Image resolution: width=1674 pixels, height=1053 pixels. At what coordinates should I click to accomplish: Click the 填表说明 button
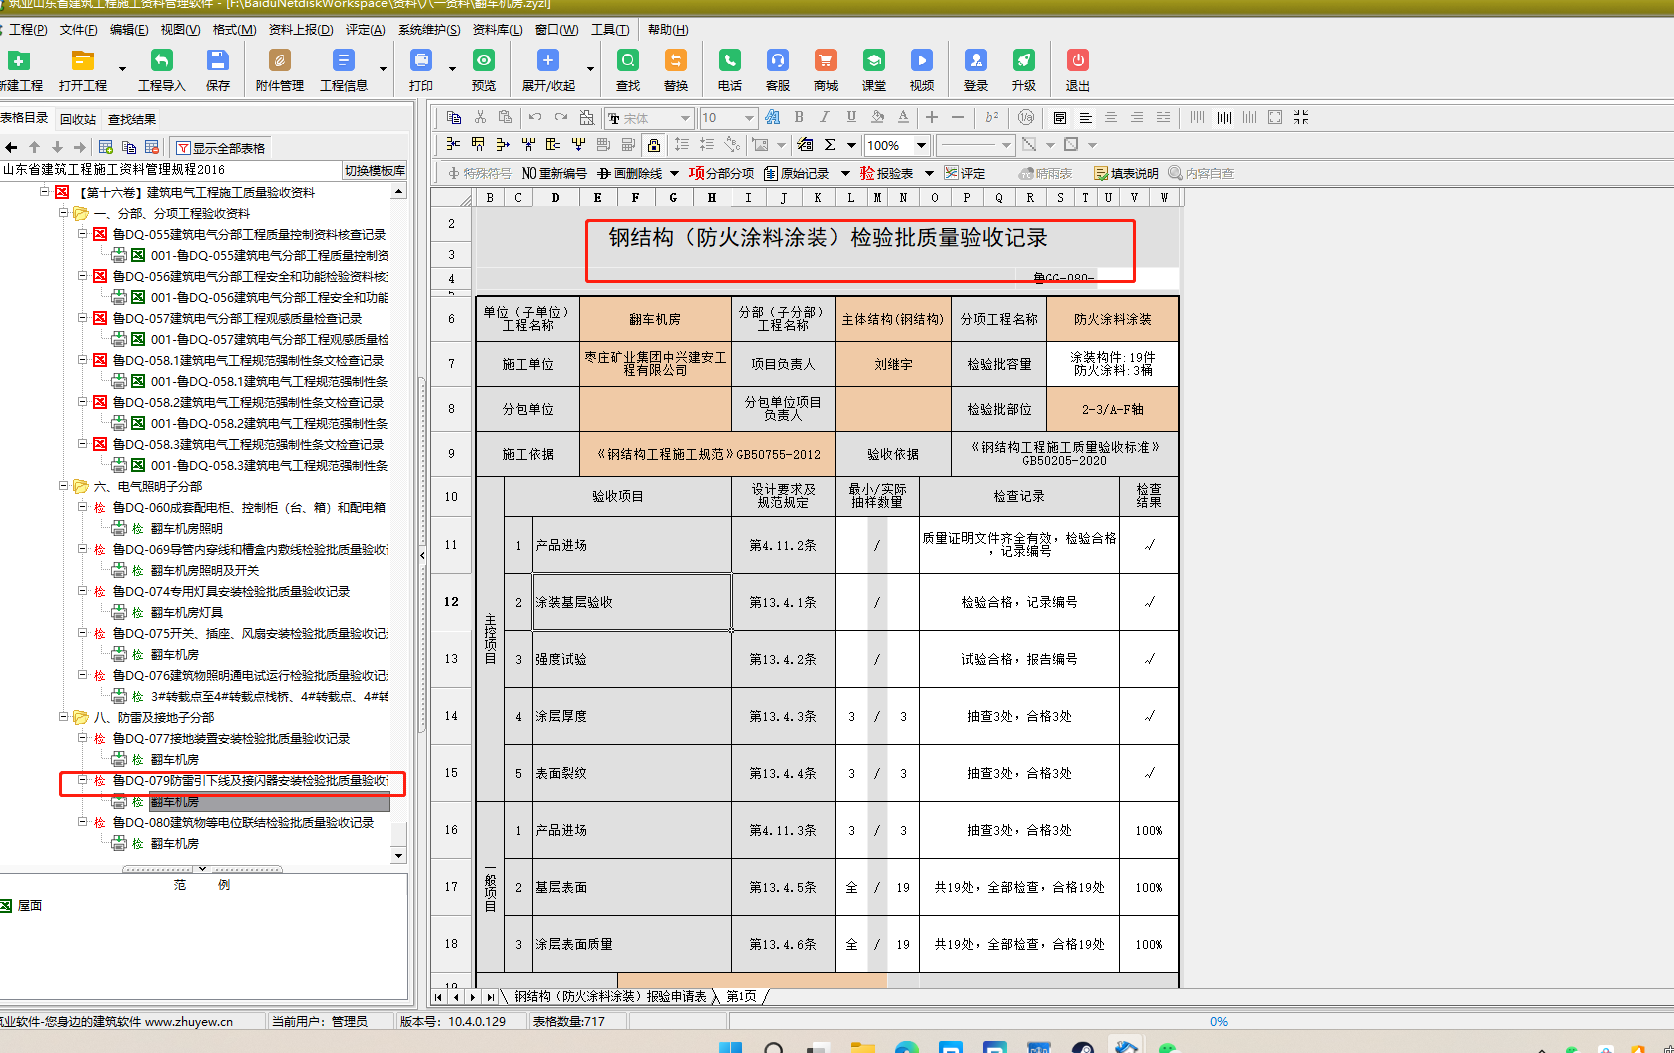pos(1126,173)
